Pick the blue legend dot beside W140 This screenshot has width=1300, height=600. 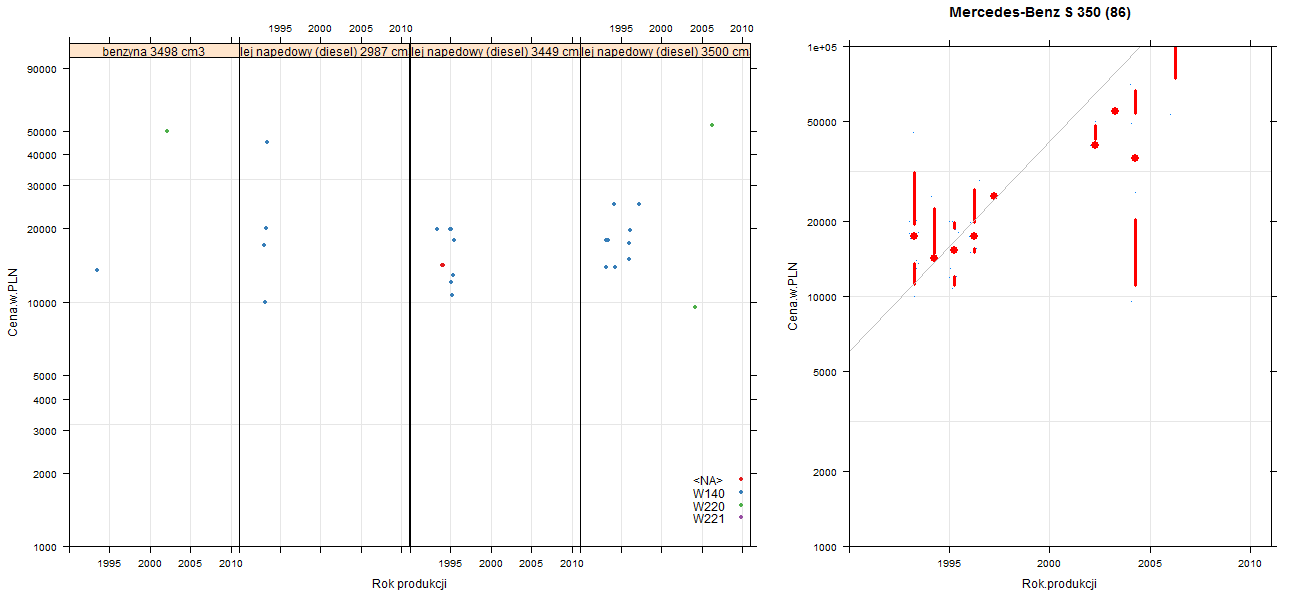(x=740, y=492)
